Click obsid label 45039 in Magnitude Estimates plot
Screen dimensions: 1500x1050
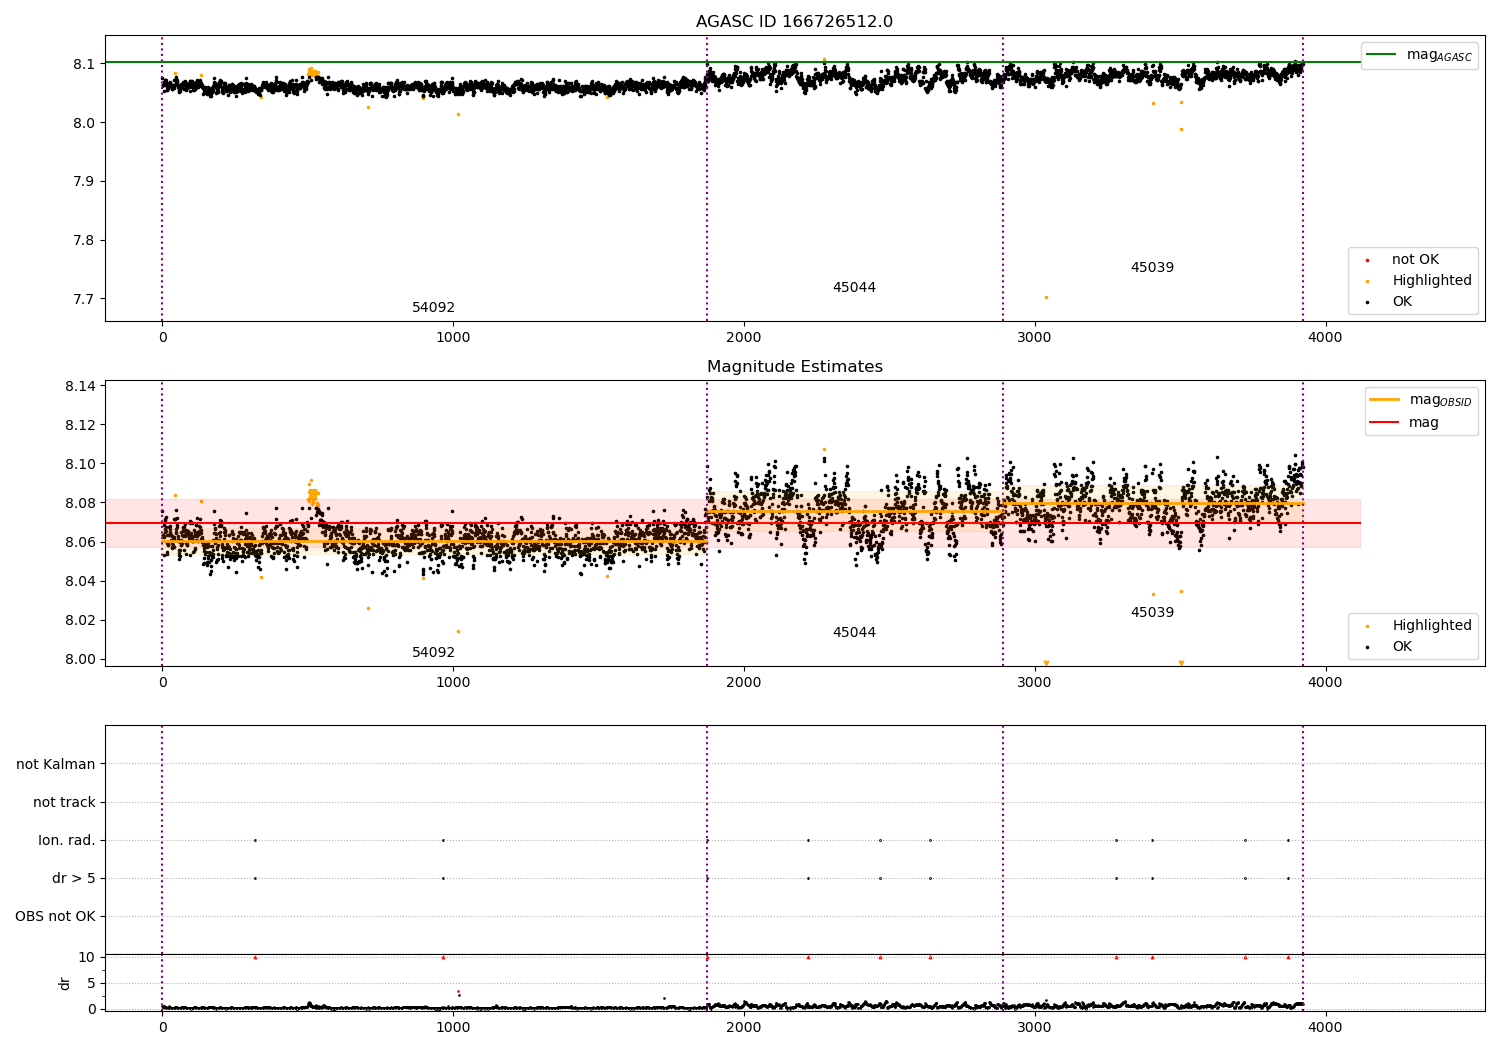pyautogui.click(x=1152, y=613)
